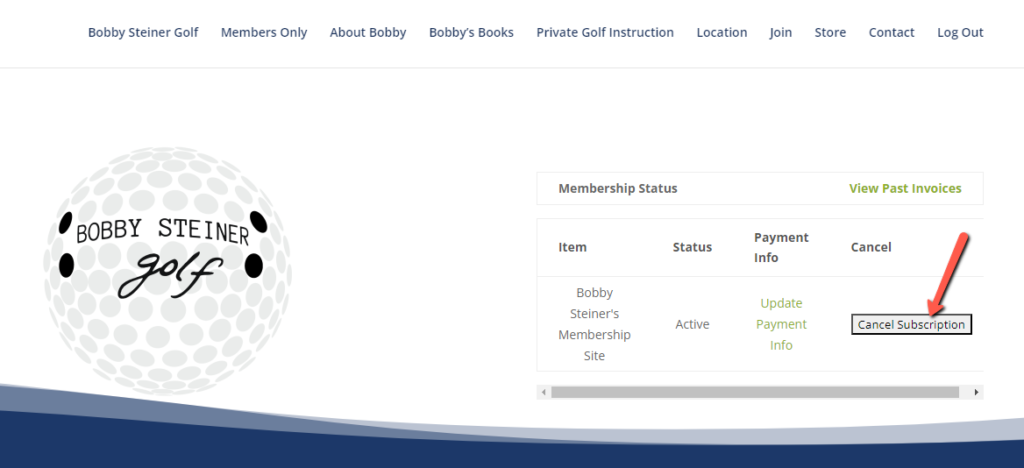This screenshot has height=468, width=1024.
Task: Click the Cancel Subscription button
Action: (x=912, y=324)
